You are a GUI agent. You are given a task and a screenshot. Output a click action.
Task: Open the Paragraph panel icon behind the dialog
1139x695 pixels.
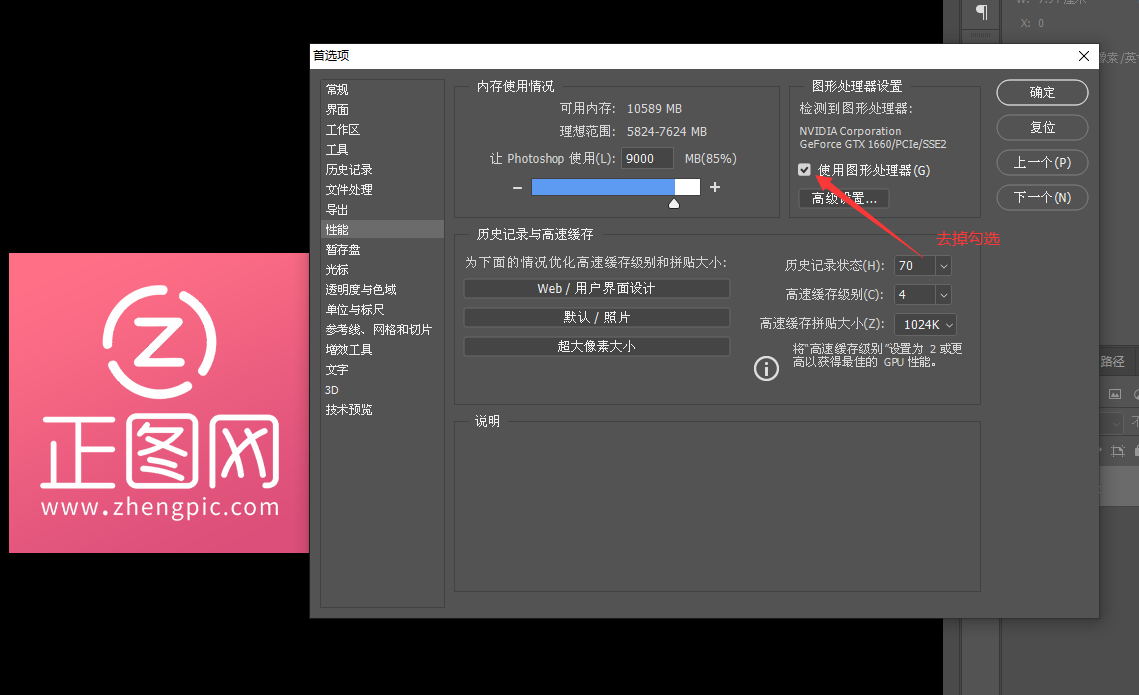(x=981, y=12)
